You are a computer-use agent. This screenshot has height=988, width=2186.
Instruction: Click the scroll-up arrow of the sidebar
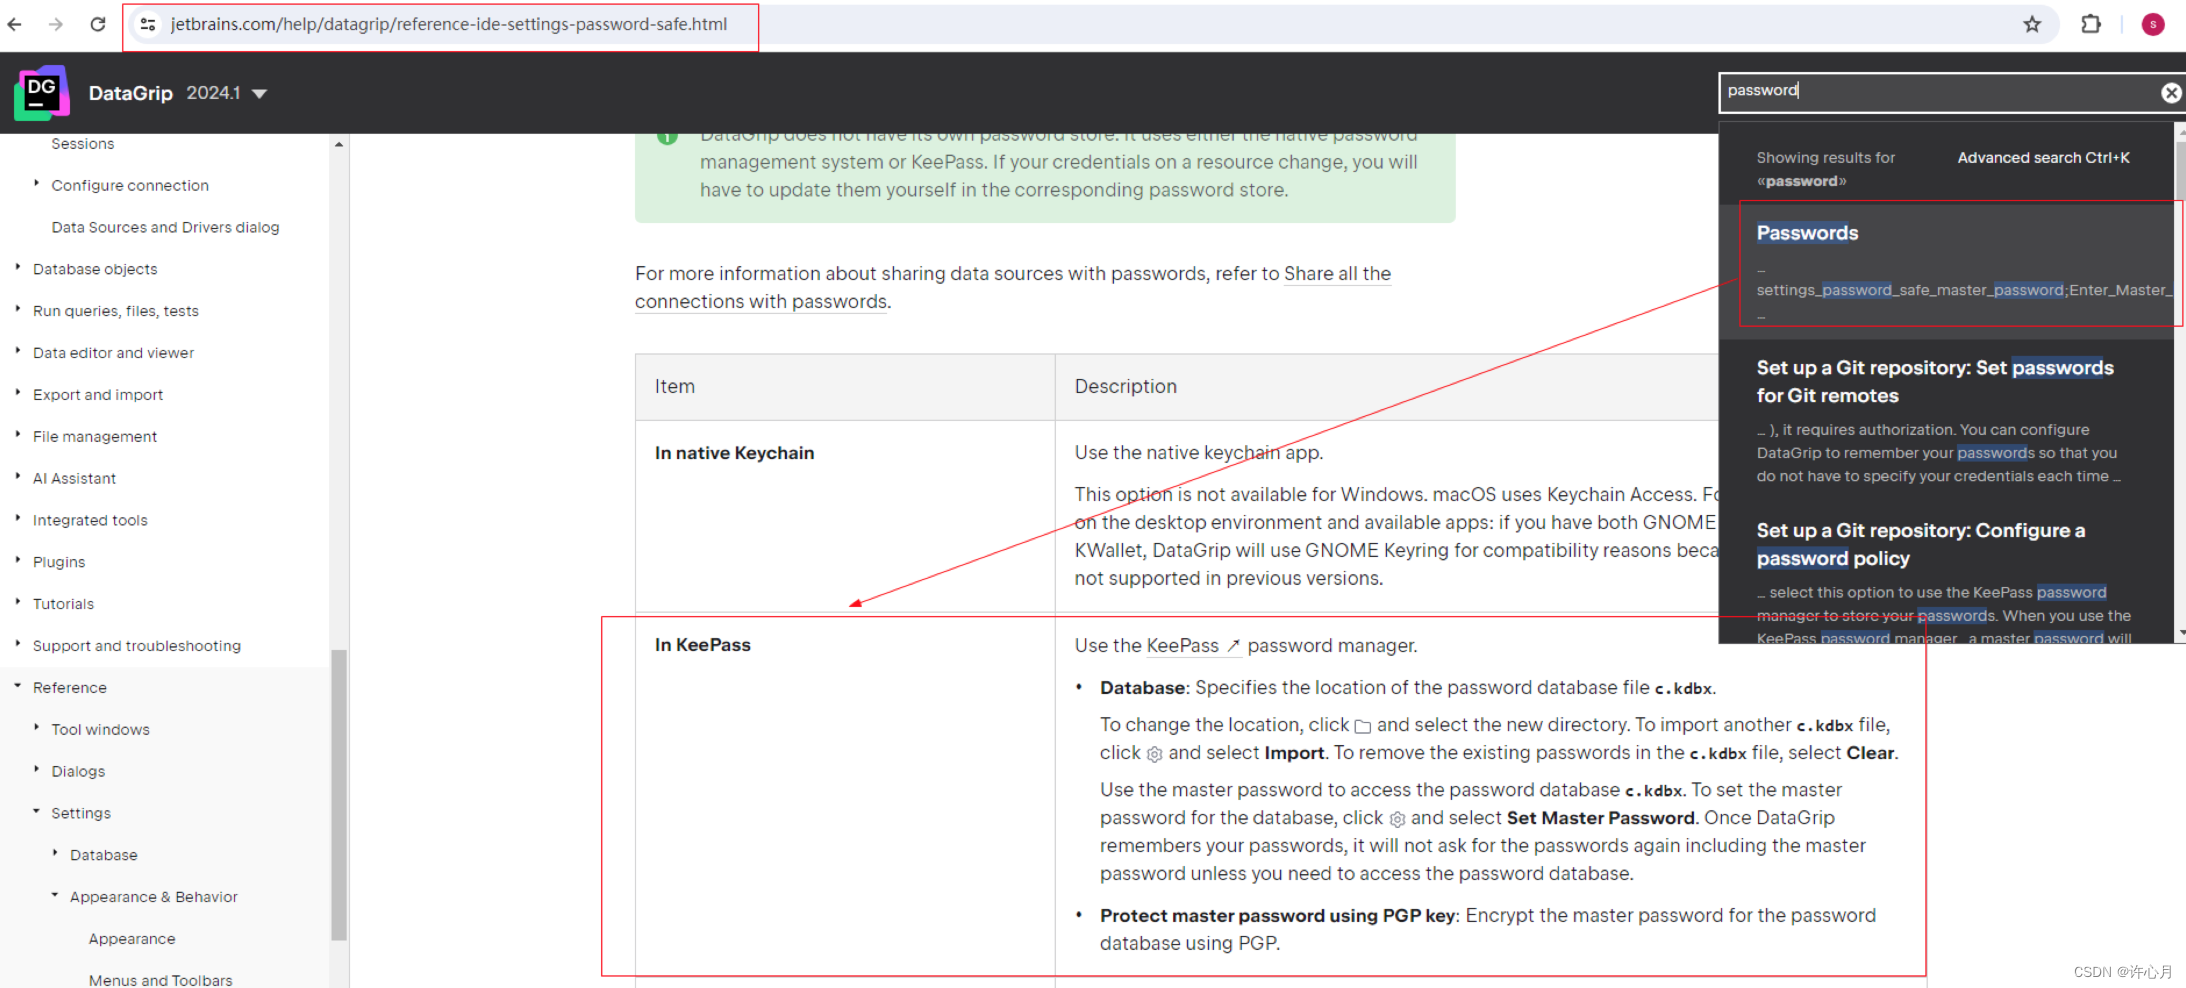pyautogui.click(x=339, y=145)
